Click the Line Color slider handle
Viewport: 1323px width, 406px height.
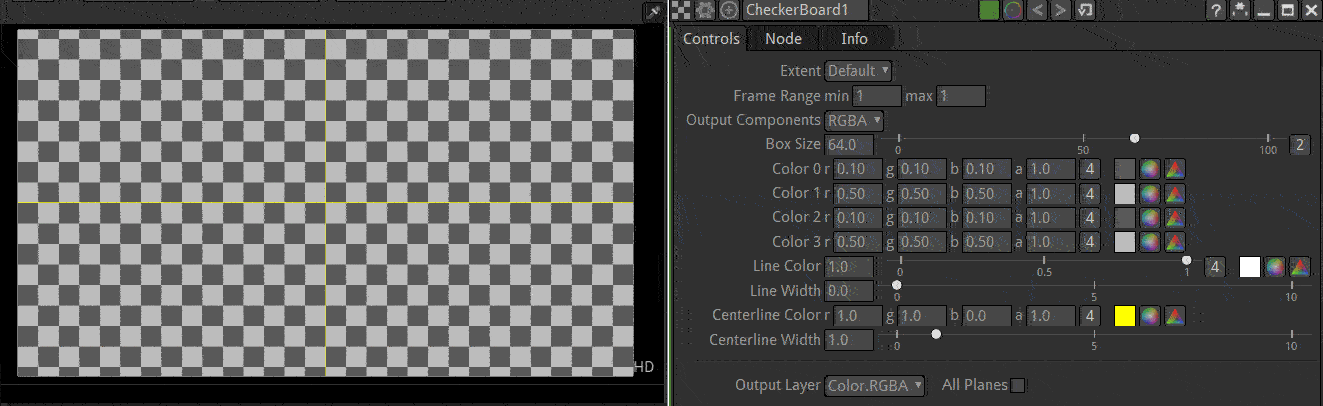click(1186, 260)
